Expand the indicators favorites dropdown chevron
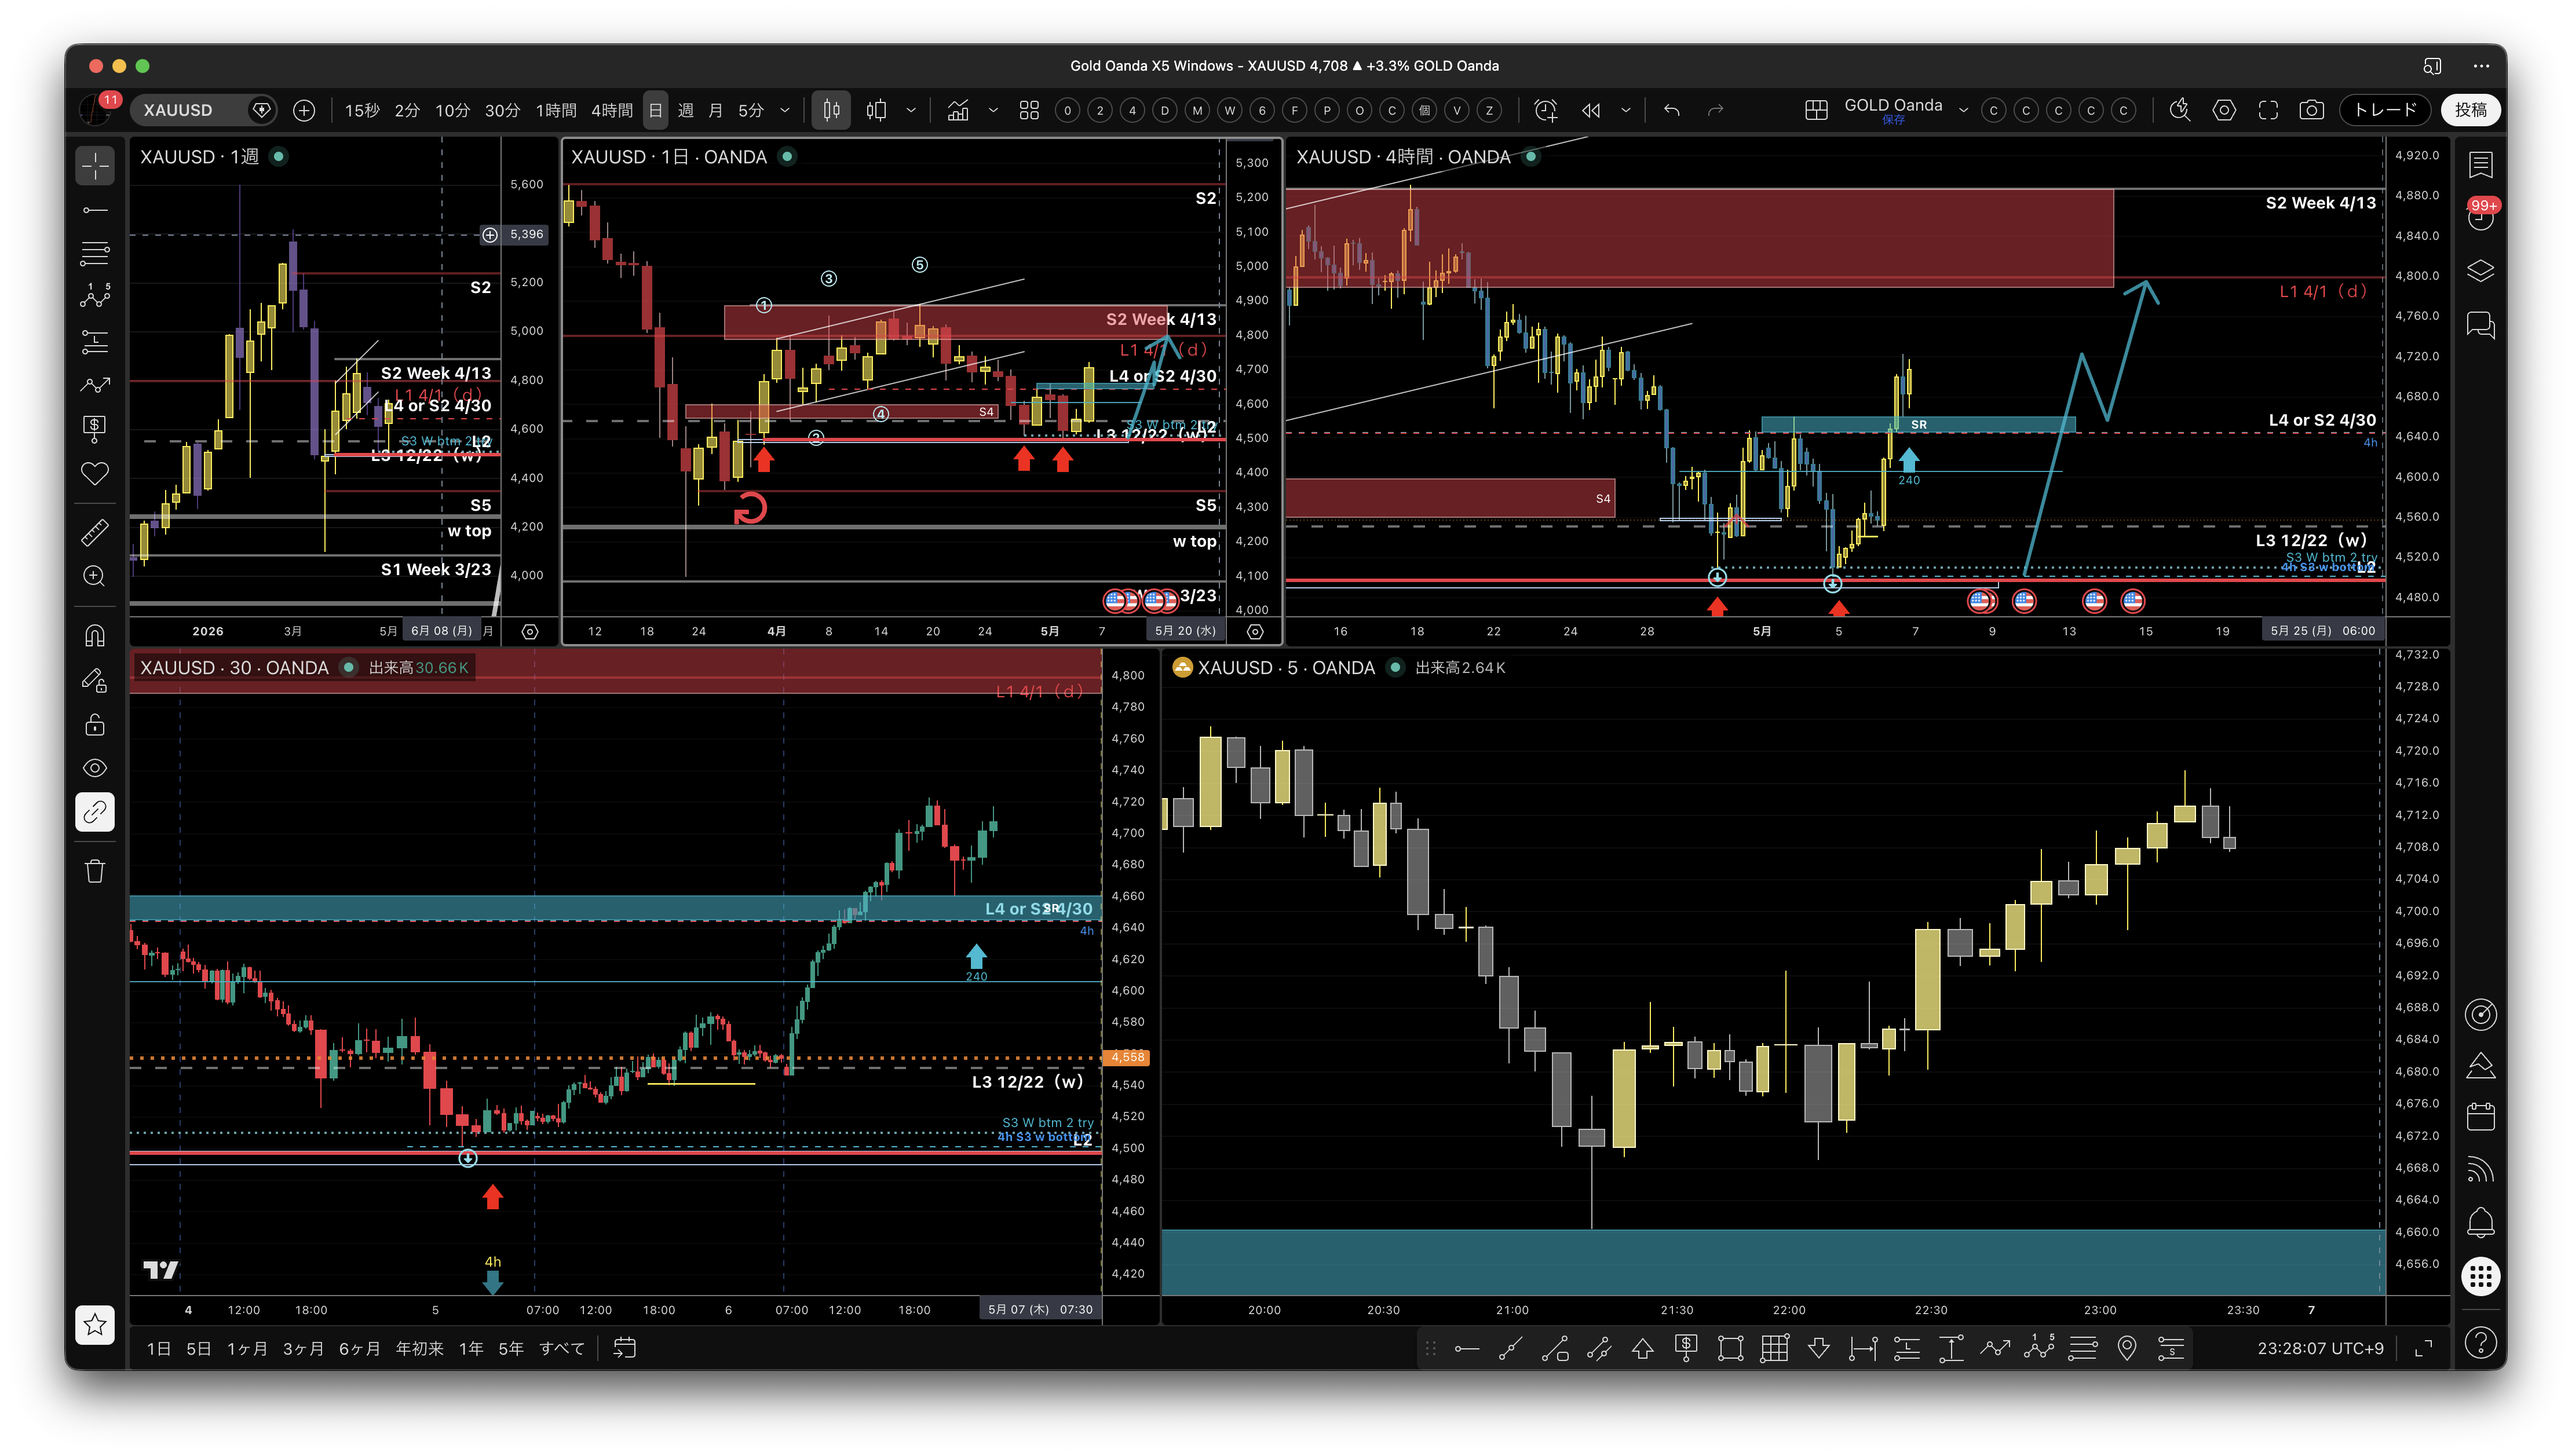Screen dimensions: 2572x1456 993,110
